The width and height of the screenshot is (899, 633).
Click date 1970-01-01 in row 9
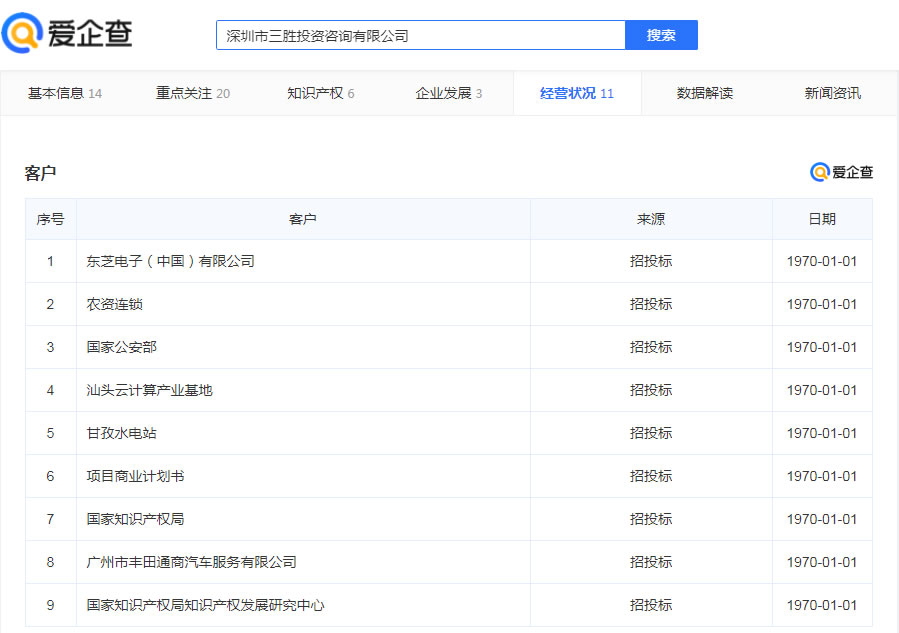(x=822, y=605)
